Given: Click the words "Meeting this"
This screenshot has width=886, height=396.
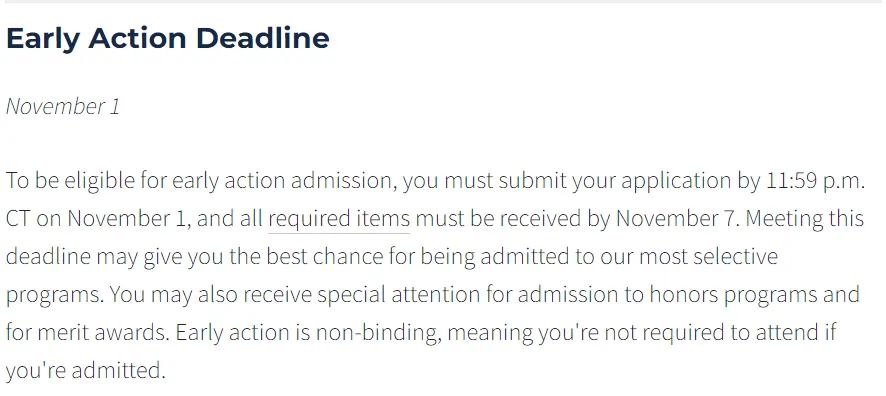Looking at the screenshot, I should (805, 219).
